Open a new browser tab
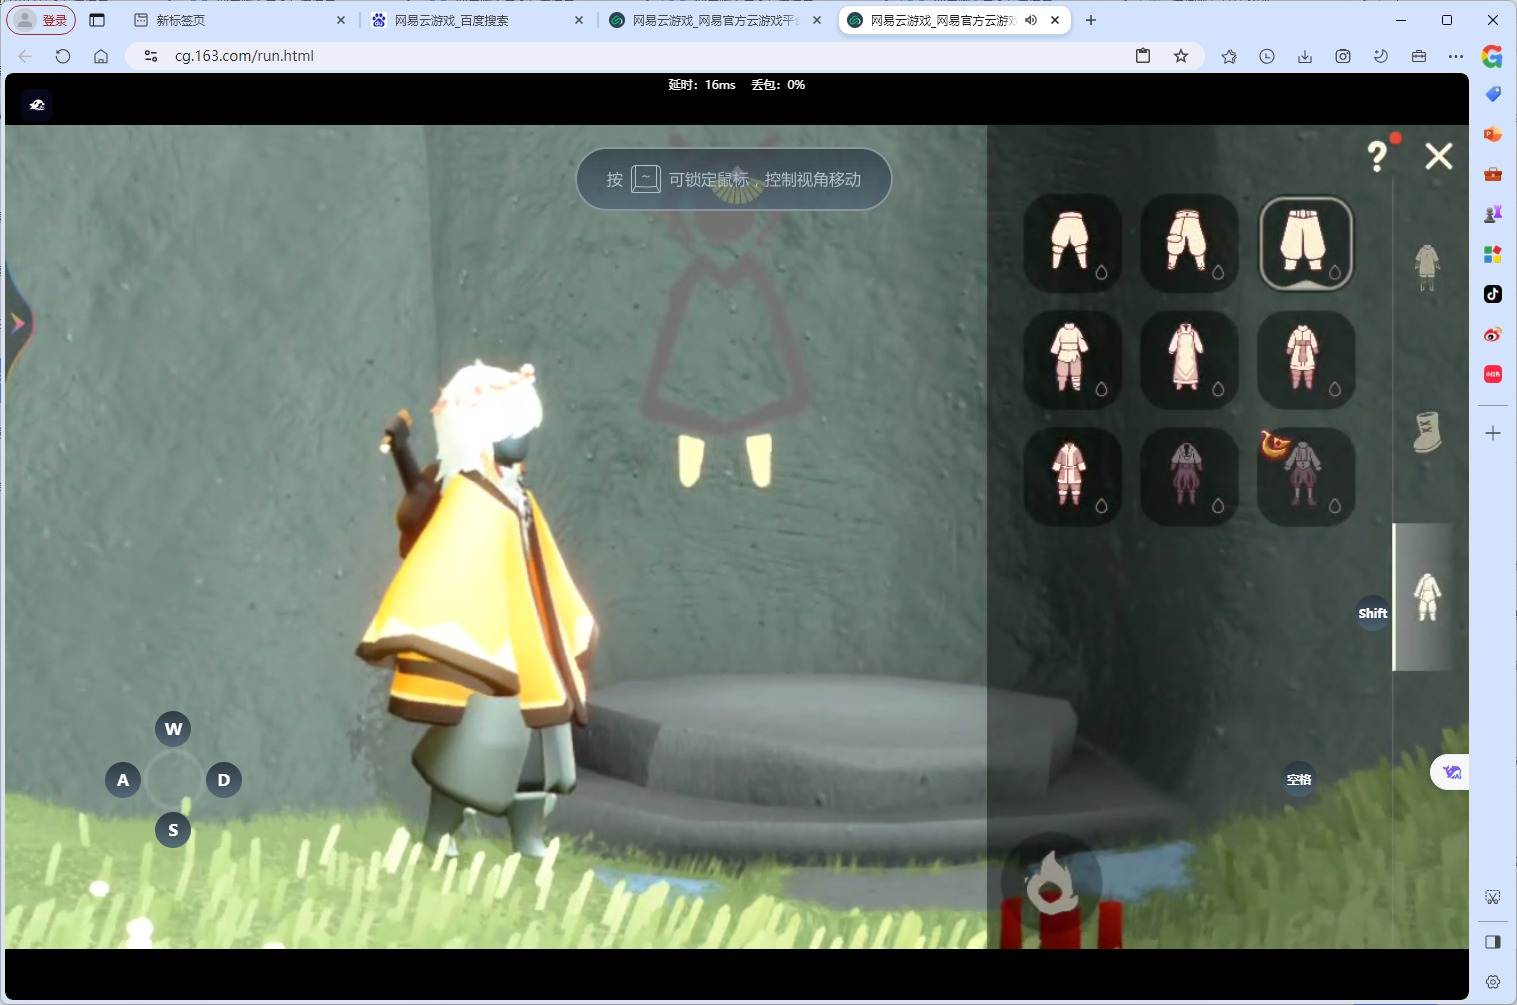Image resolution: width=1517 pixels, height=1005 pixels. tap(1091, 20)
